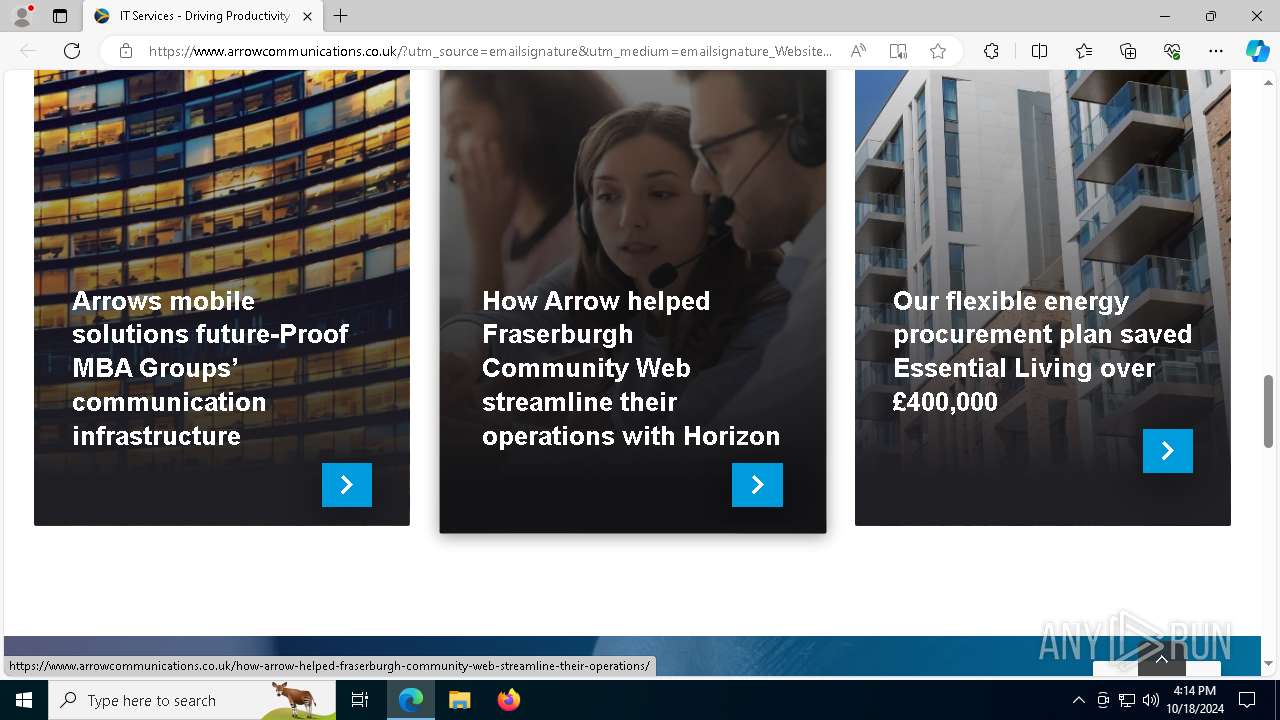Open the Favorites list
Image resolution: width=1280 pixels, height=720 pixels.
tap(1084, 51)
